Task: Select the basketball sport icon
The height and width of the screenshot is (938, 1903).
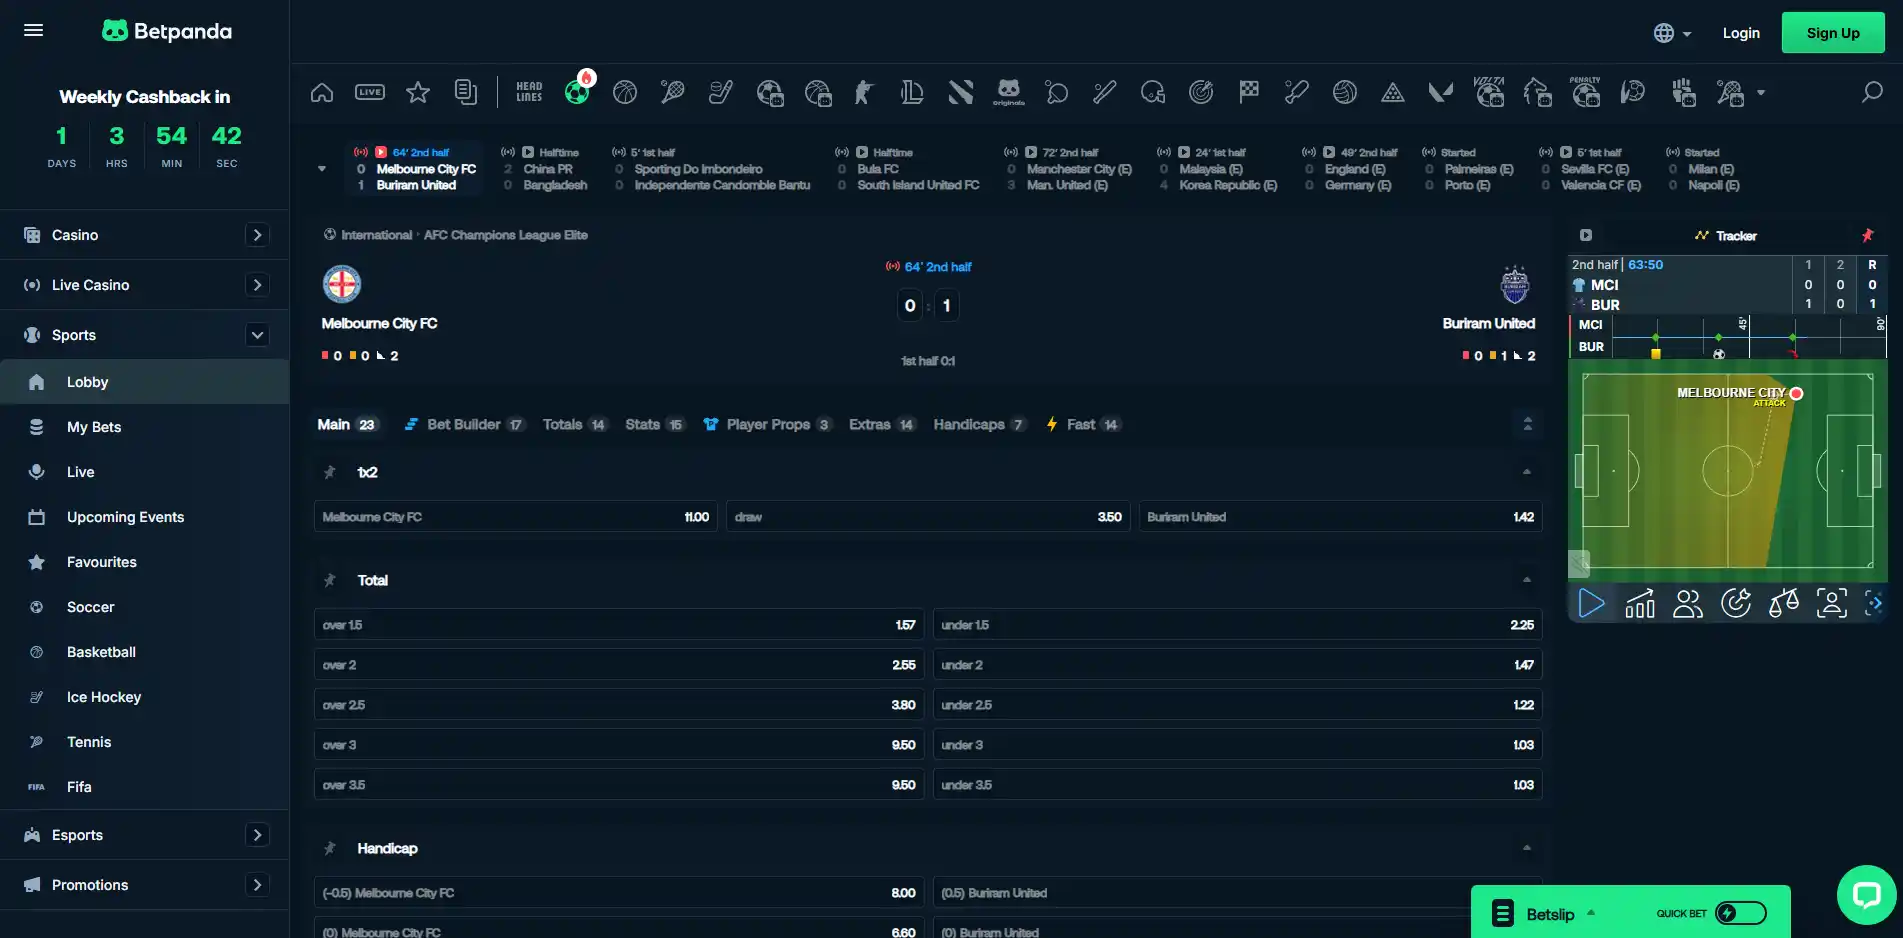Action: (x=625, y=93)
